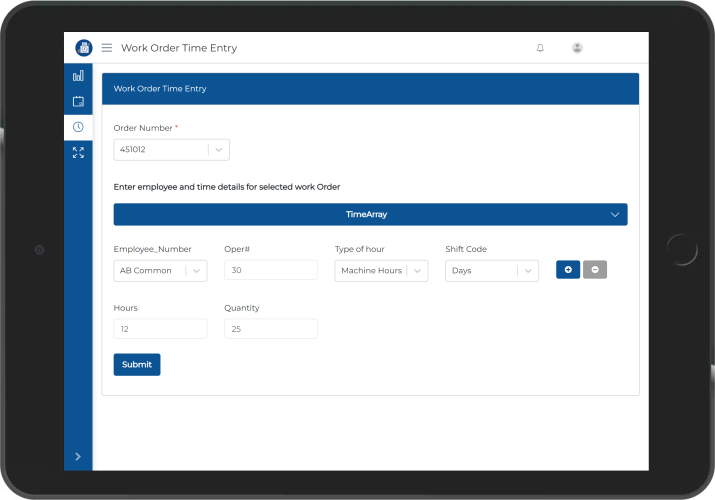Image resolution: width=715 pixels, height=500 pixels.
Task: Open Shift Code Days dropdown
Action: (492, 271)
